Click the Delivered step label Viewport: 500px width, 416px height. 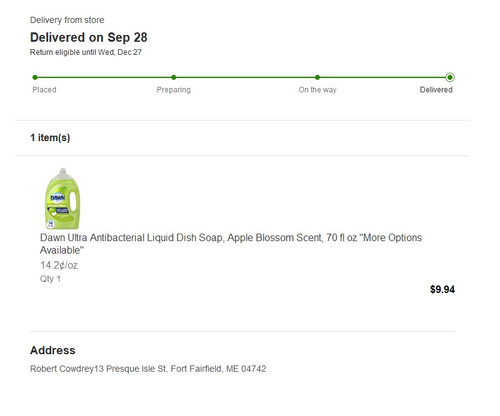(x=436, y=90)
